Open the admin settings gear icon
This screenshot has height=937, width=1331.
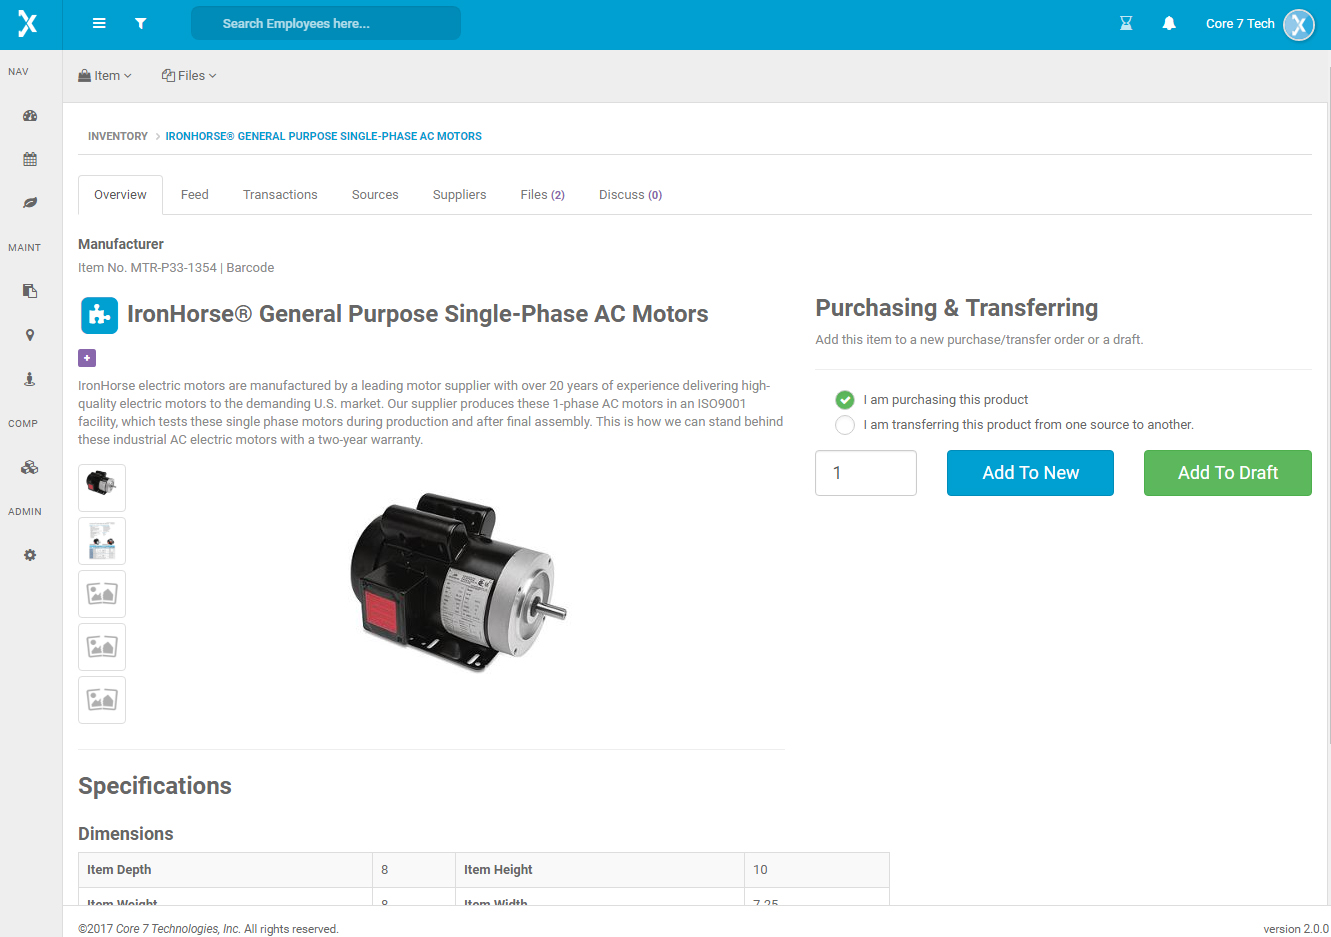30,555
